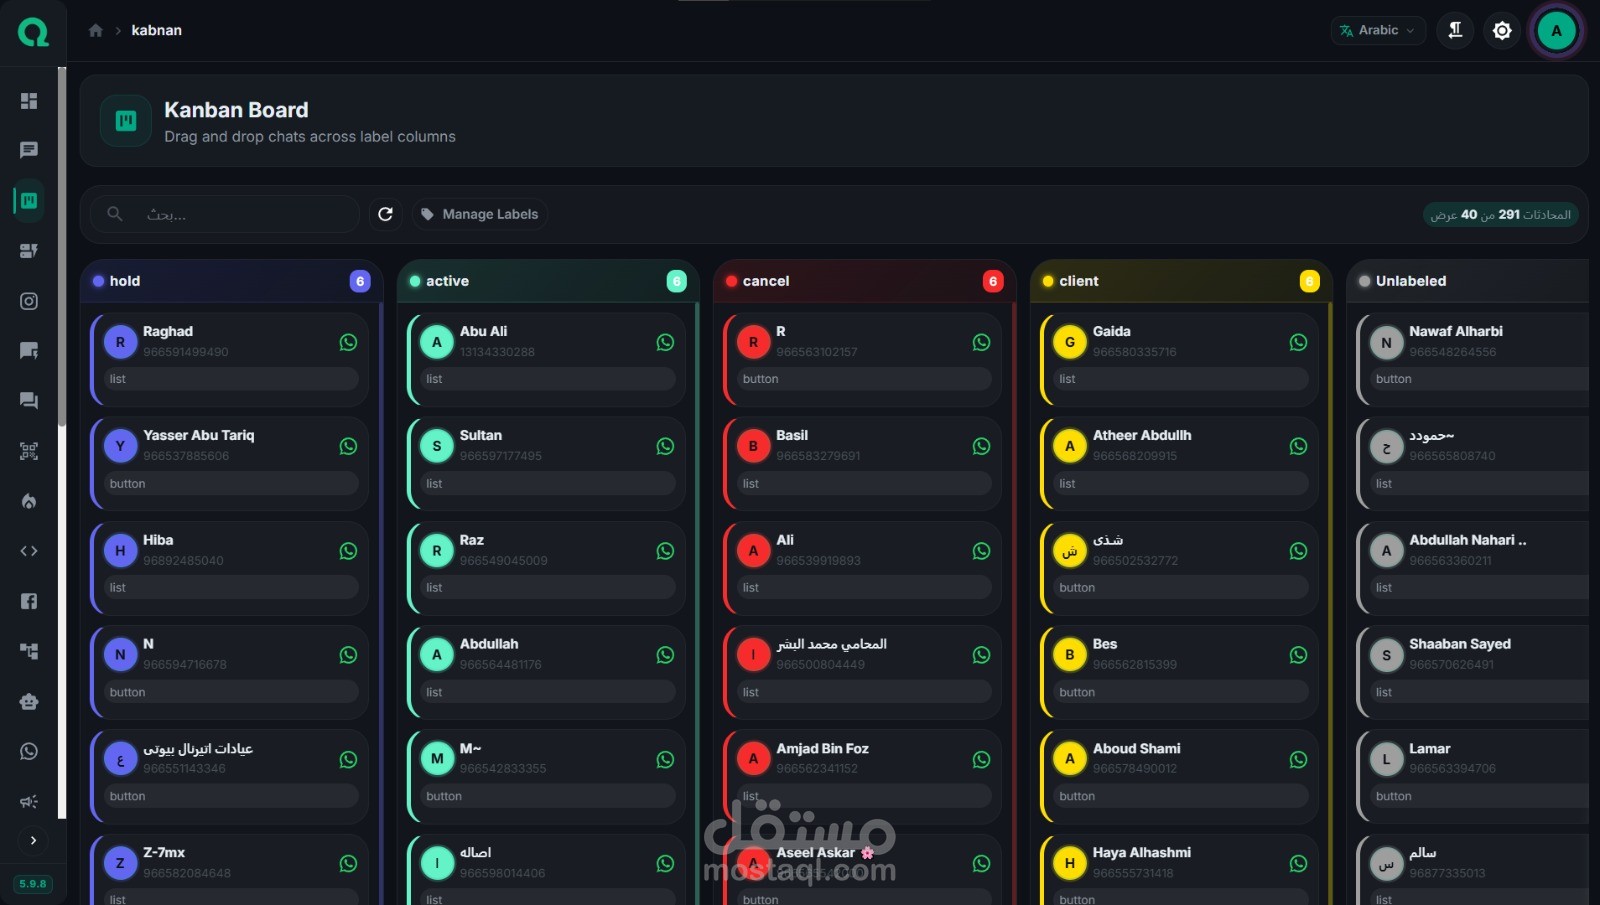Click the Manage Labels button
This screenshot has height=905, width=1600.
click(x=480, y=214)
